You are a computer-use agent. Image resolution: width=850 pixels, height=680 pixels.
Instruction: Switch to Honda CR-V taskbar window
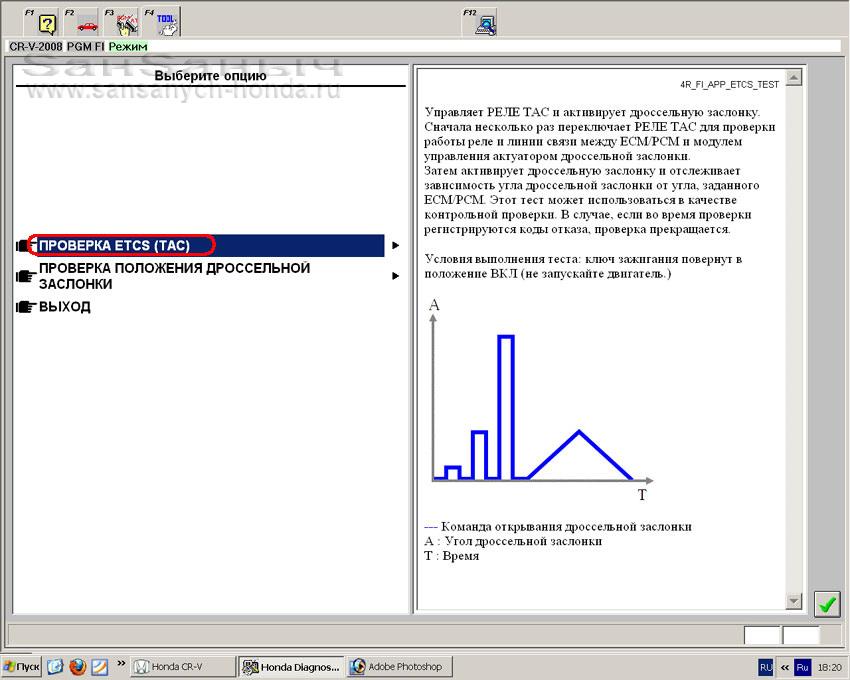point(183,666)
